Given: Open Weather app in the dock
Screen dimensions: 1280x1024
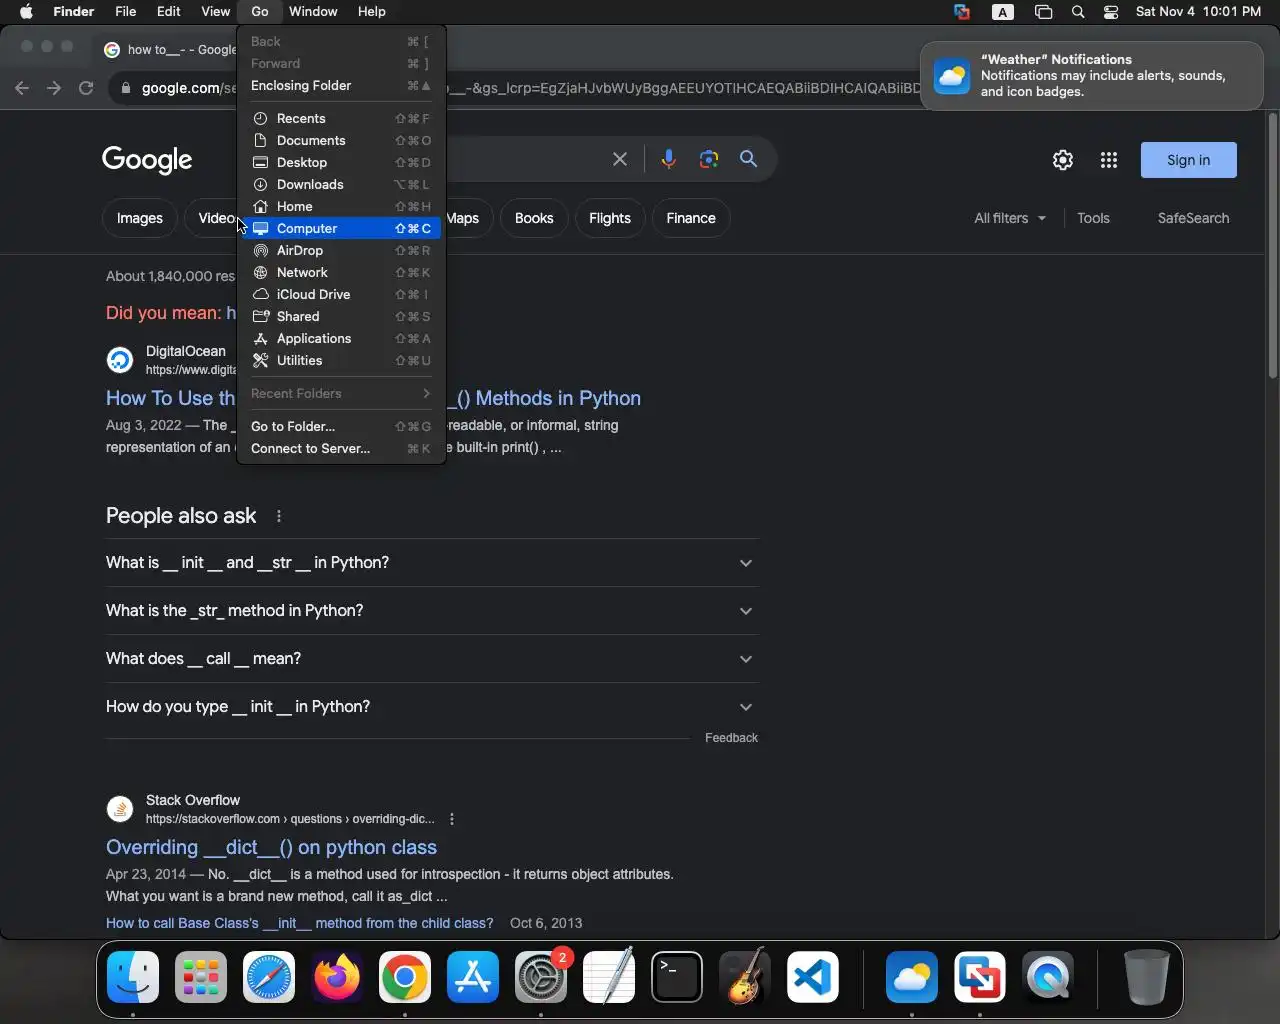Looking at the screenshot, I should click(x=912, y=977).
